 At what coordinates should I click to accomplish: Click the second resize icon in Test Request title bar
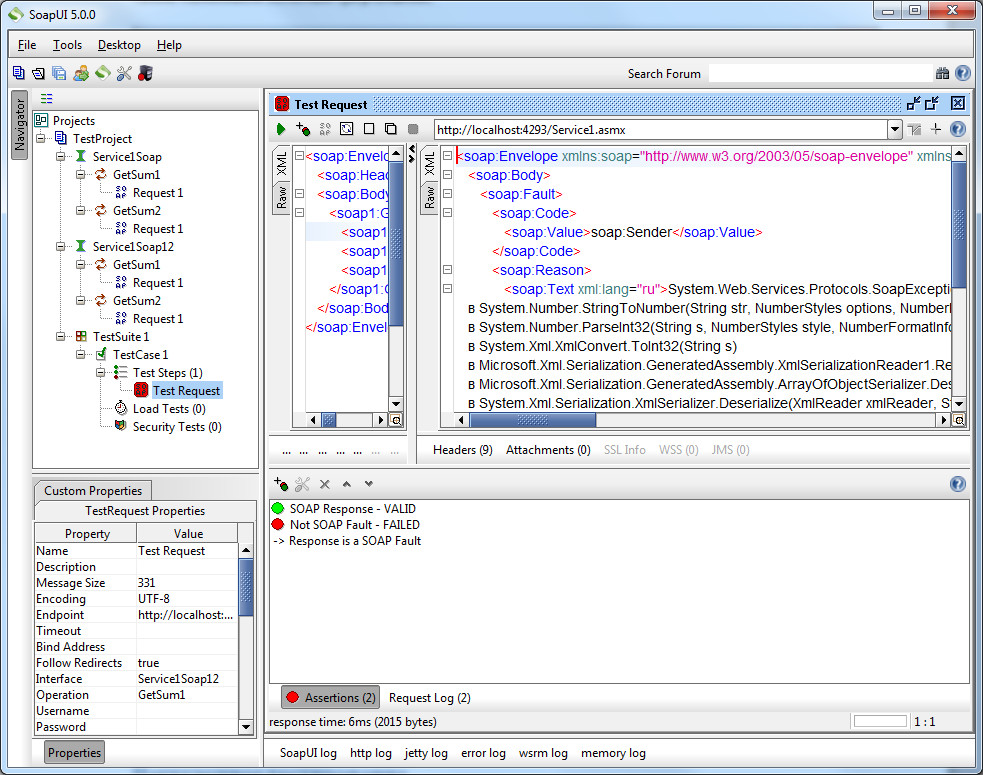coord(932,103)
